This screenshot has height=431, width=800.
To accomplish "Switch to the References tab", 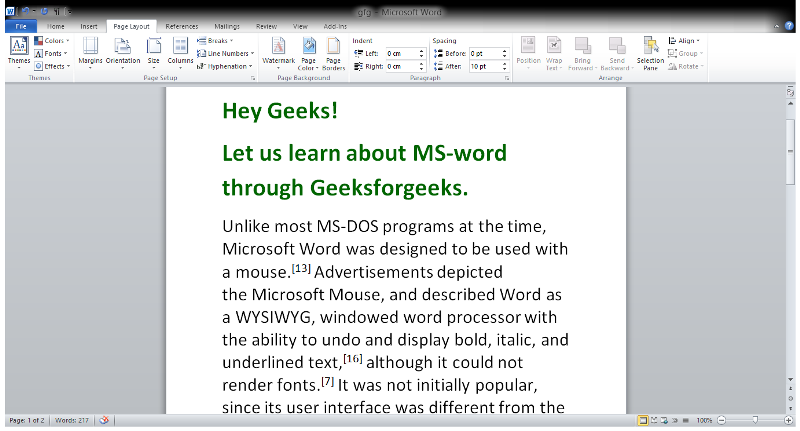I will point(182,27).
